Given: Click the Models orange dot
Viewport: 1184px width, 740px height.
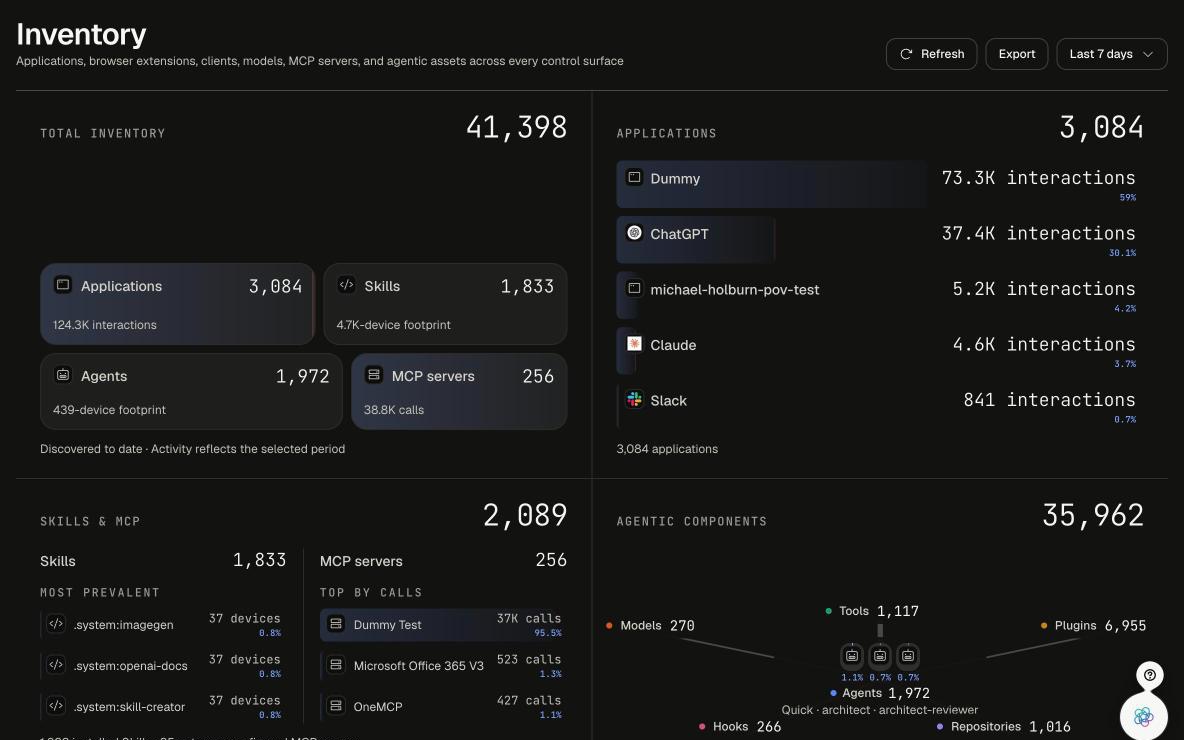Looking at the screenshot, I should pyautogui.click(x=609, y=625).
